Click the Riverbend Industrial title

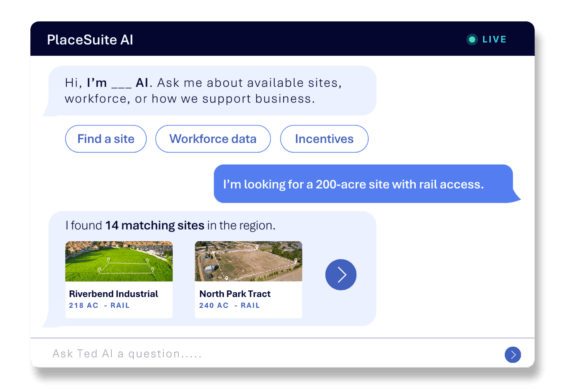pyautogui.click(x=114, y=294)
